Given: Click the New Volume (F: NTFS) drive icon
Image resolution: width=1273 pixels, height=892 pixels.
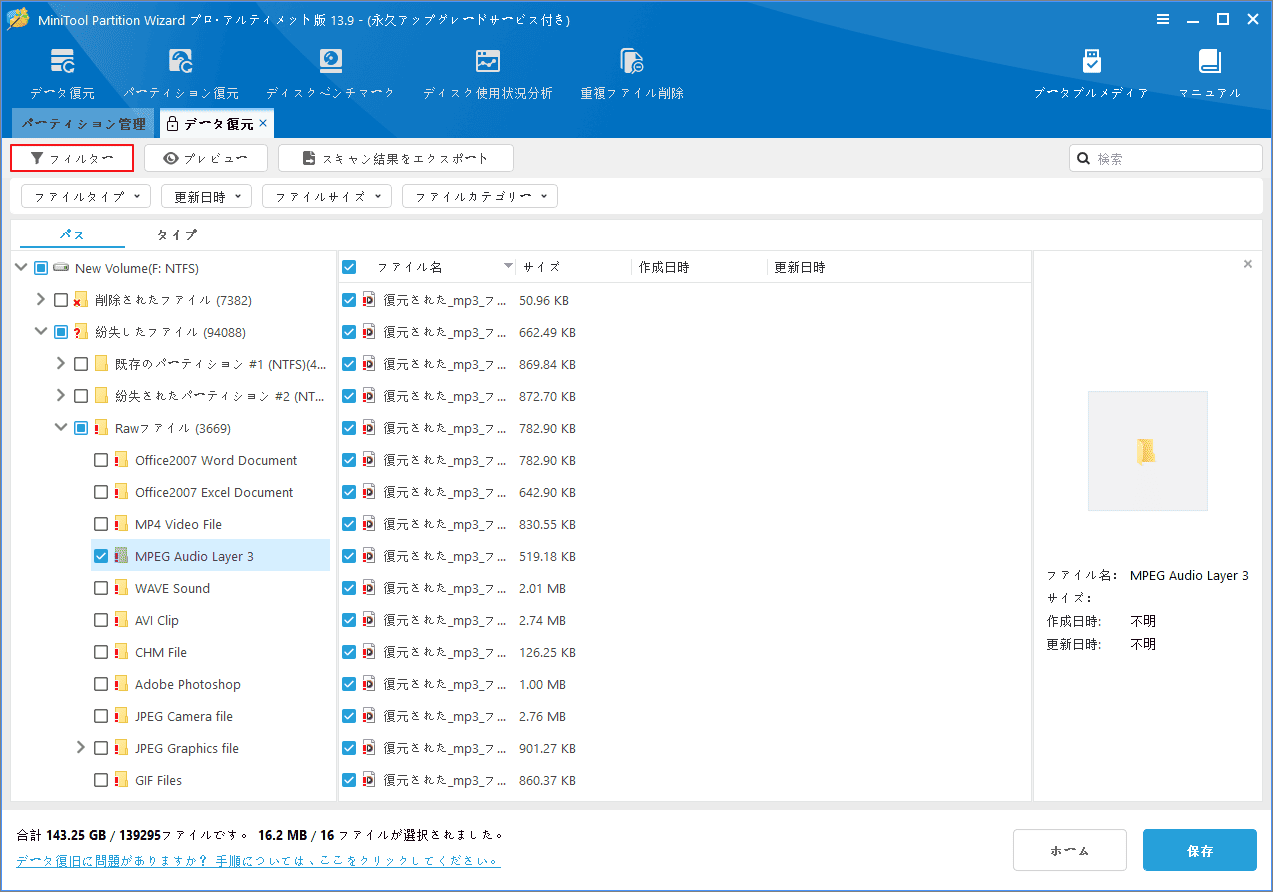Looking at the screenshot, I should (x=62, y=268).
